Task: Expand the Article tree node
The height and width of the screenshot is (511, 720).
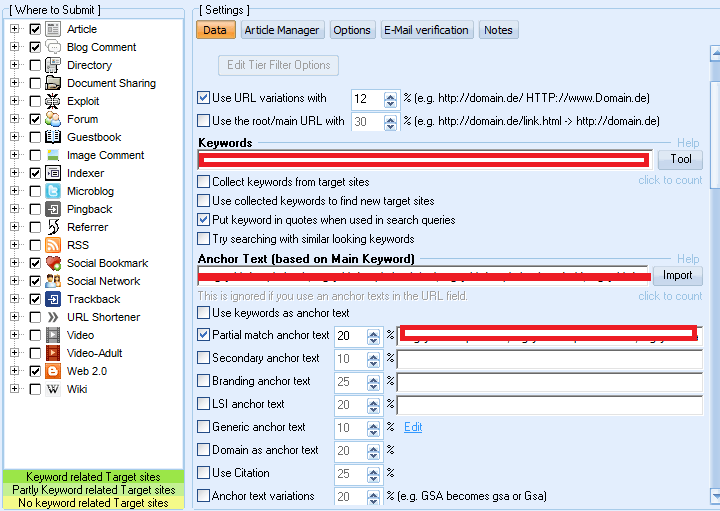Action: tap(15, 29)
